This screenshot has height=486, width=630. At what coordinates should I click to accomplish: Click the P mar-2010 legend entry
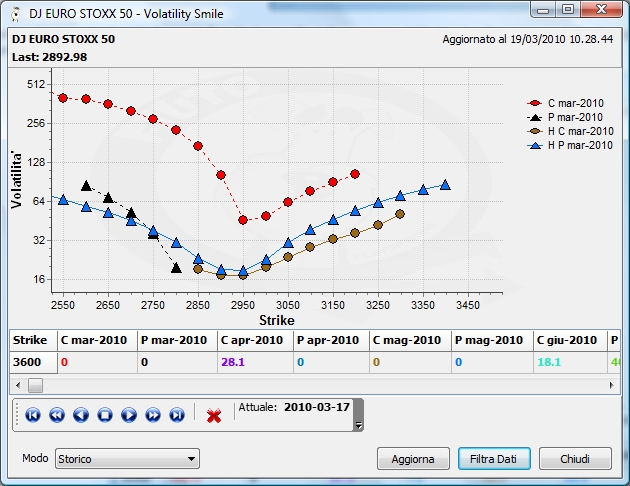pyautogui.click(x=565, y=117)
